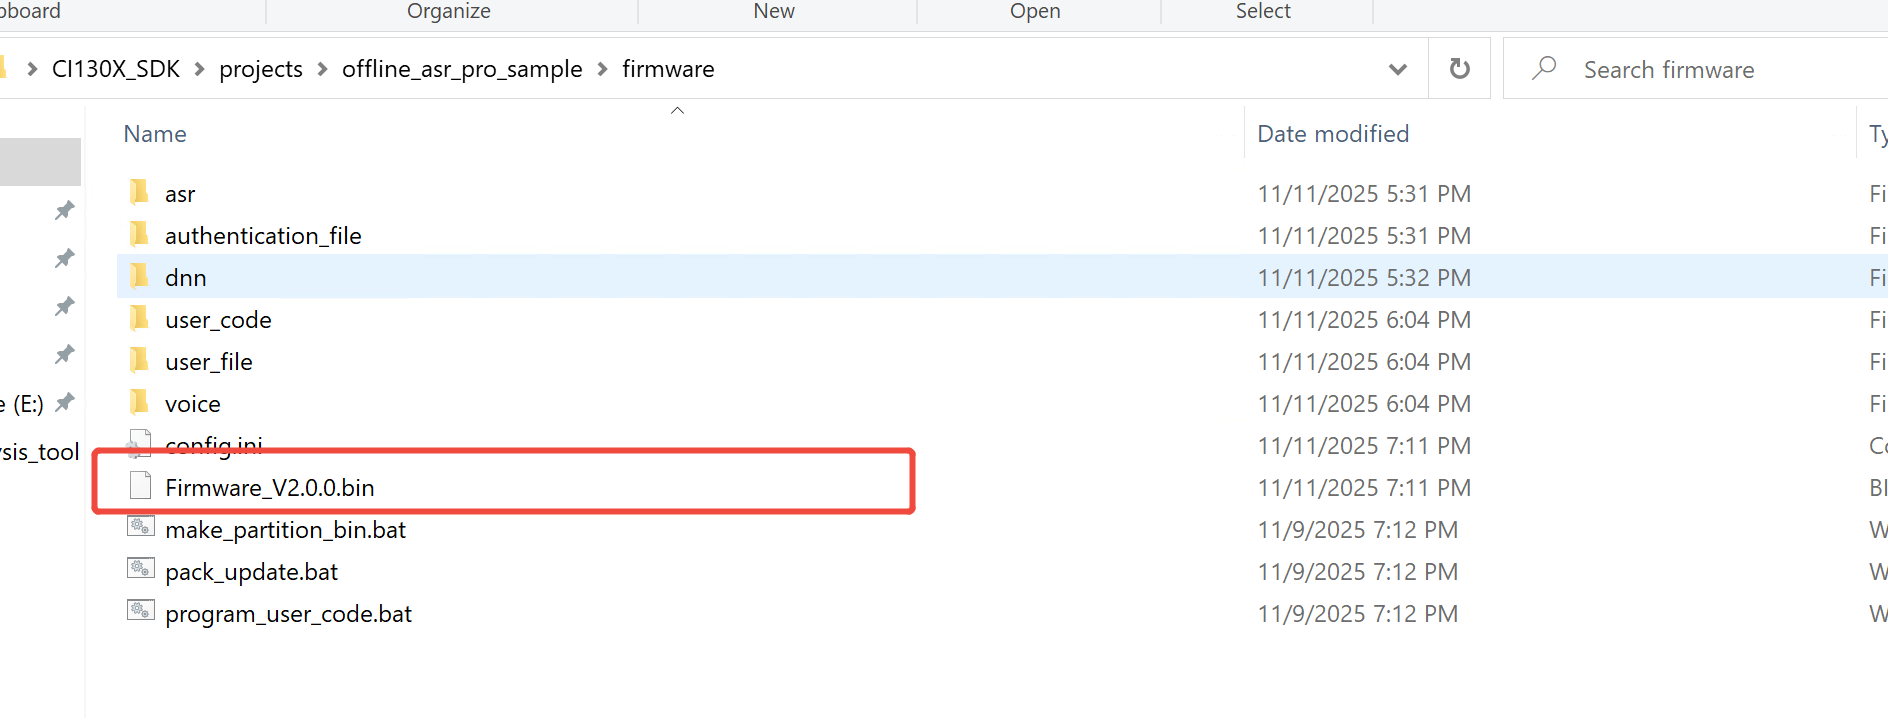Sort files by the Name column

click(155, 134)
